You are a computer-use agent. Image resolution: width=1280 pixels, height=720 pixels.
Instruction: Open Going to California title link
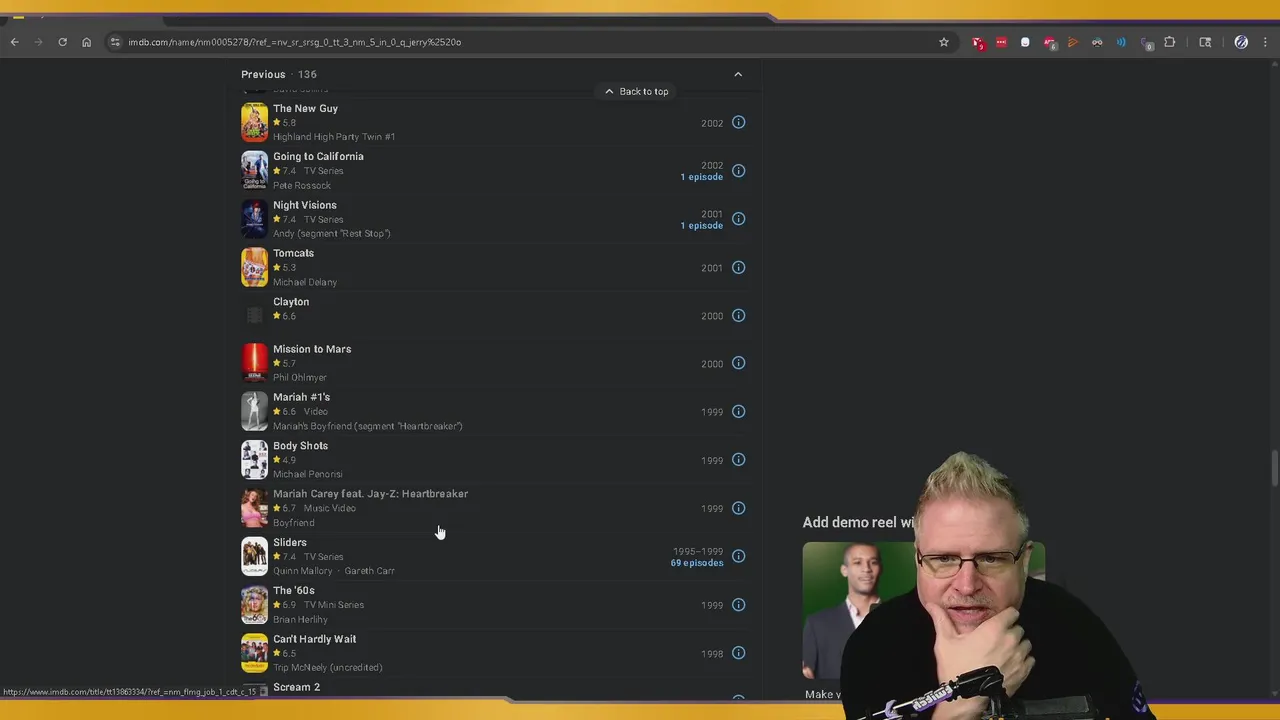(318, 156)
